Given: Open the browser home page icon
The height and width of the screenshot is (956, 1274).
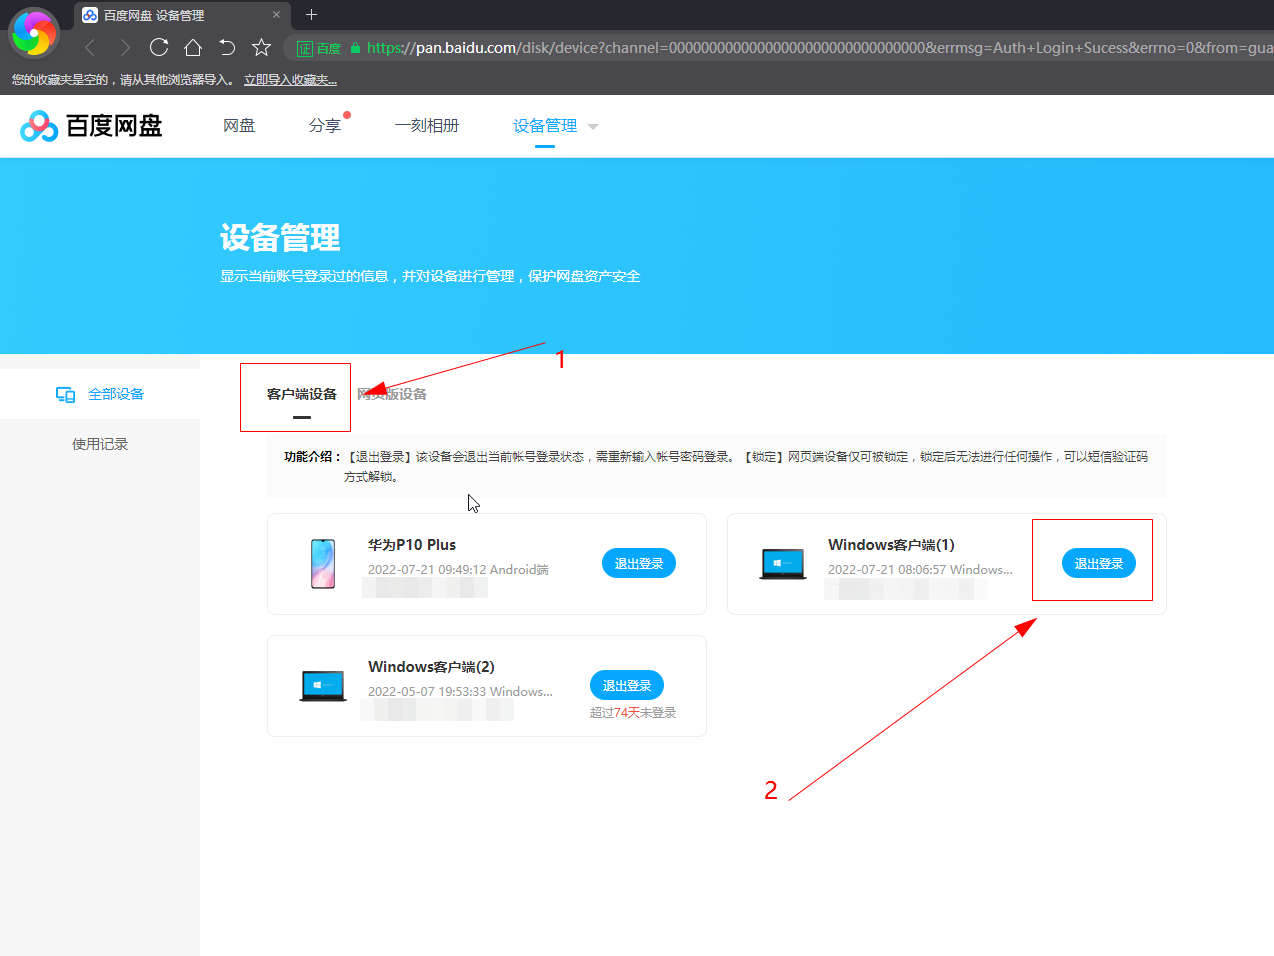Looking at the screenshot, I should pyautogui.click(x=193, y=47).
